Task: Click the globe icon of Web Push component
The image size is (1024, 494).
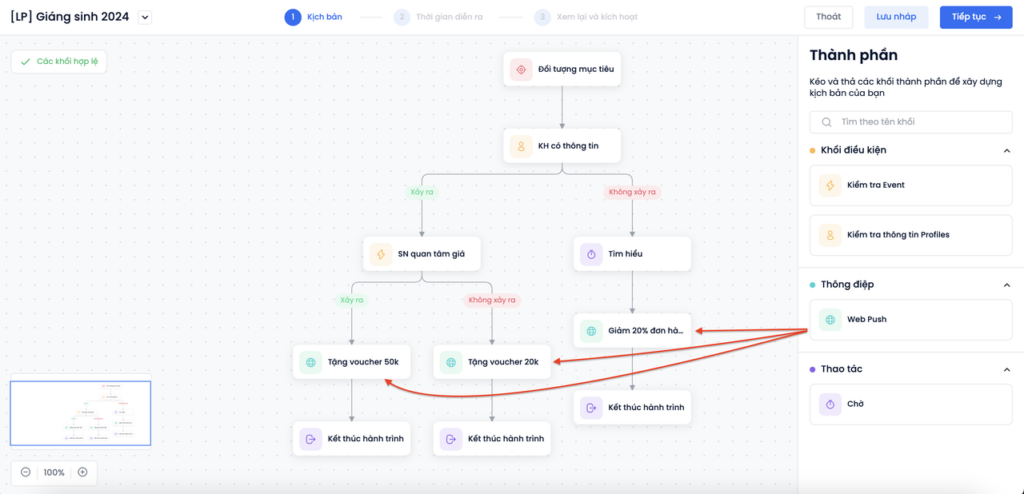Action: pos(830,320)
